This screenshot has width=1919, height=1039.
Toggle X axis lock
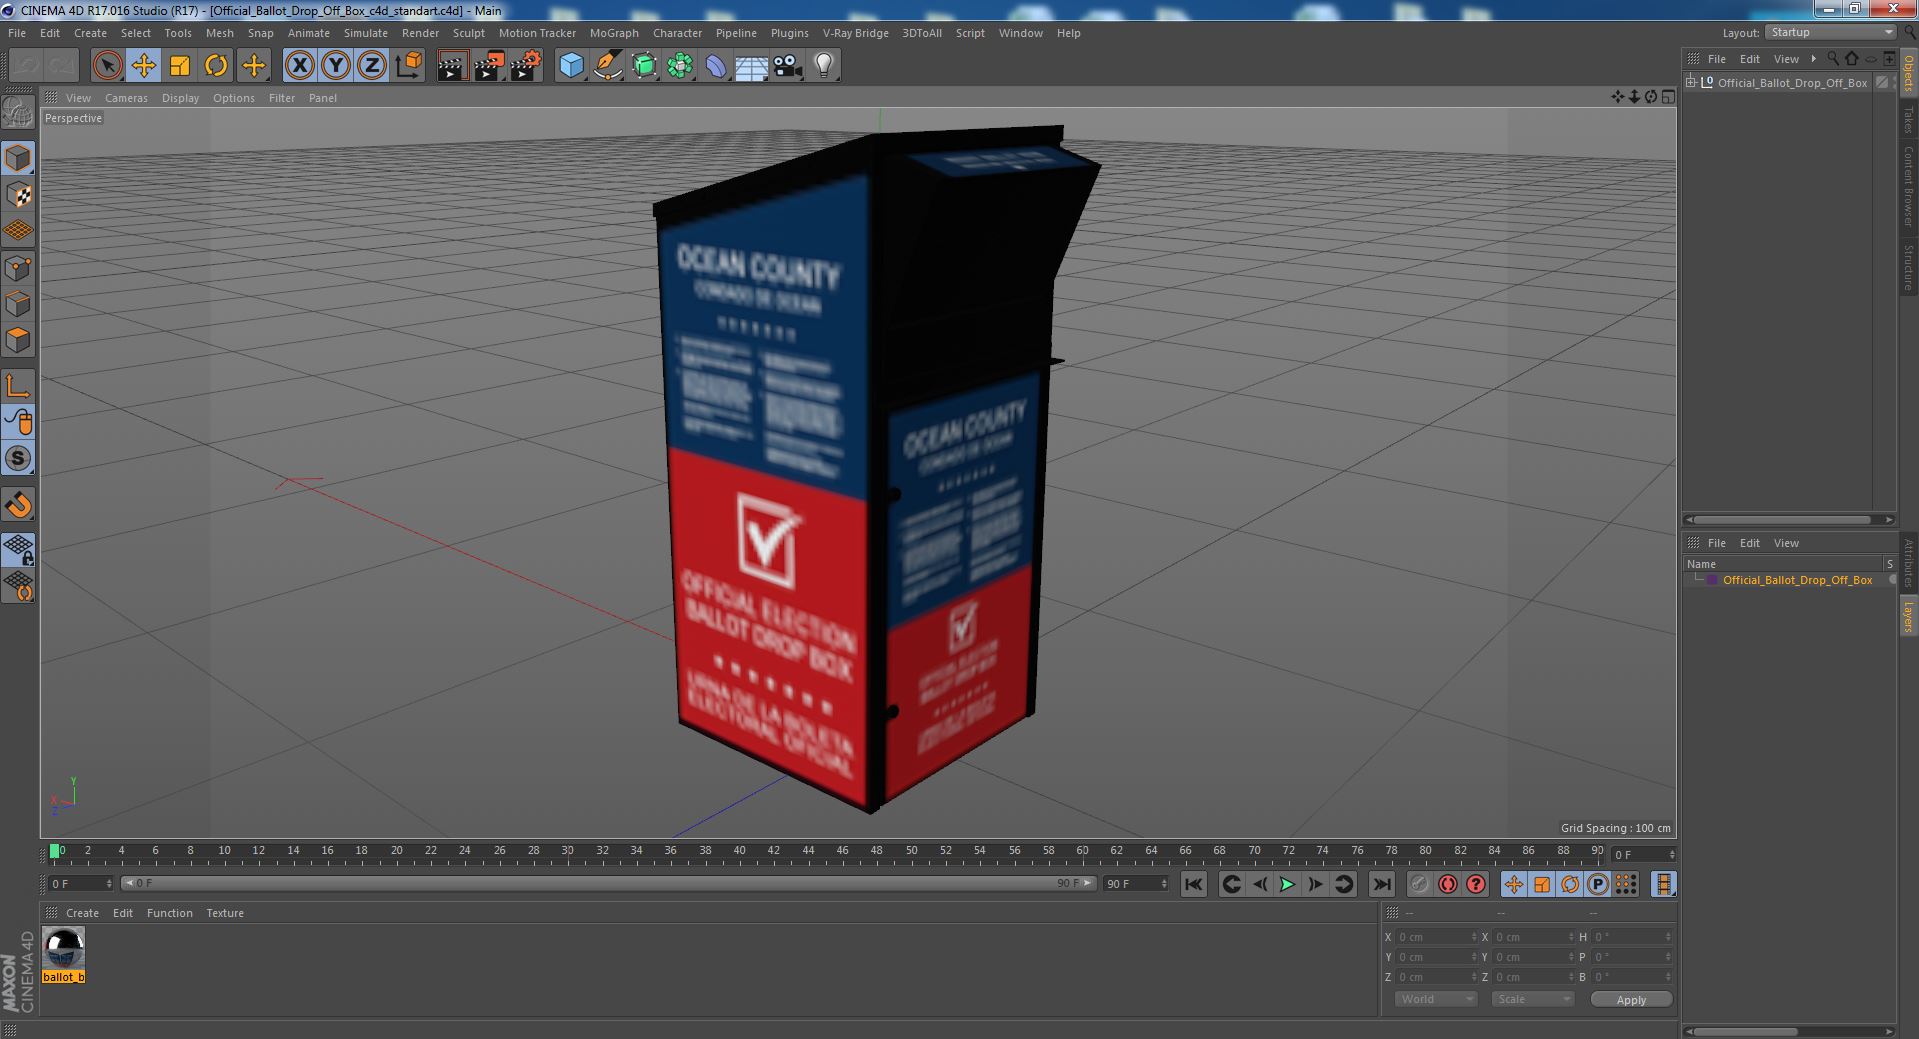[x=299, y=66]
